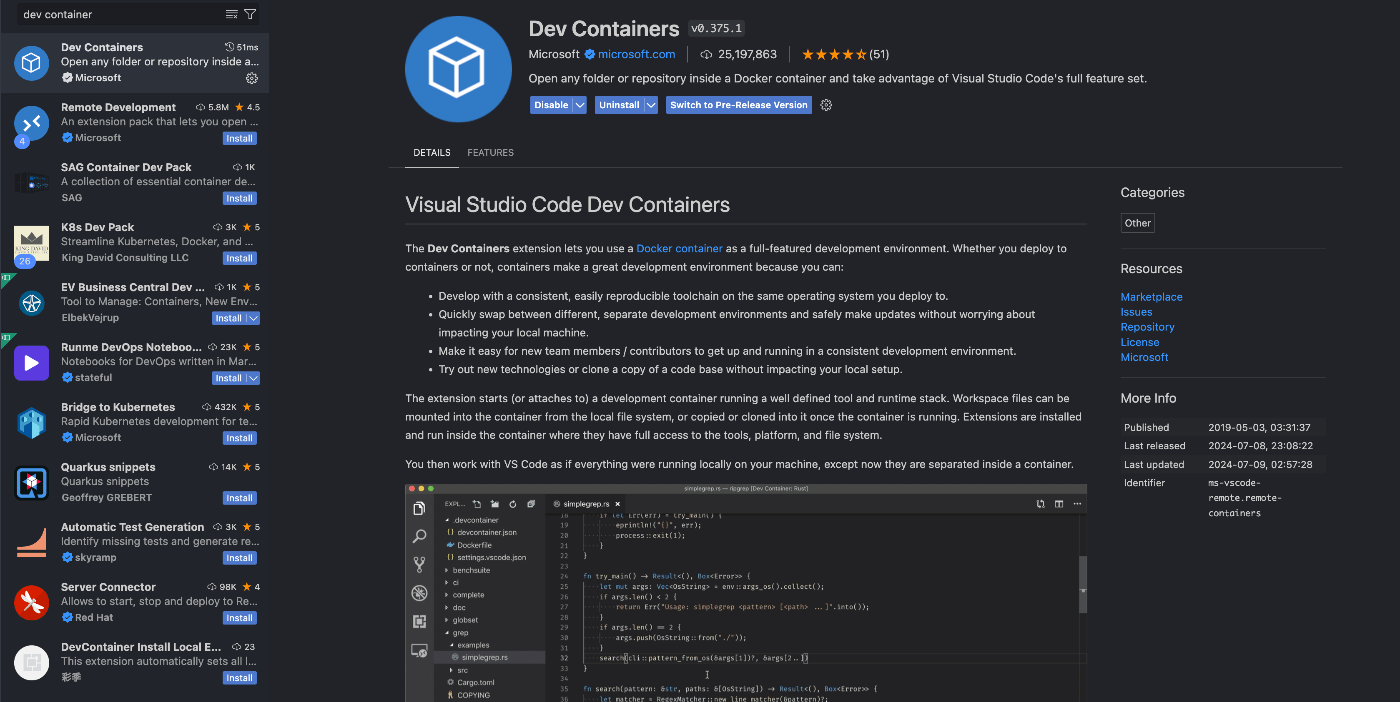Install the K8s Dev Pack extension

point(239,258)
